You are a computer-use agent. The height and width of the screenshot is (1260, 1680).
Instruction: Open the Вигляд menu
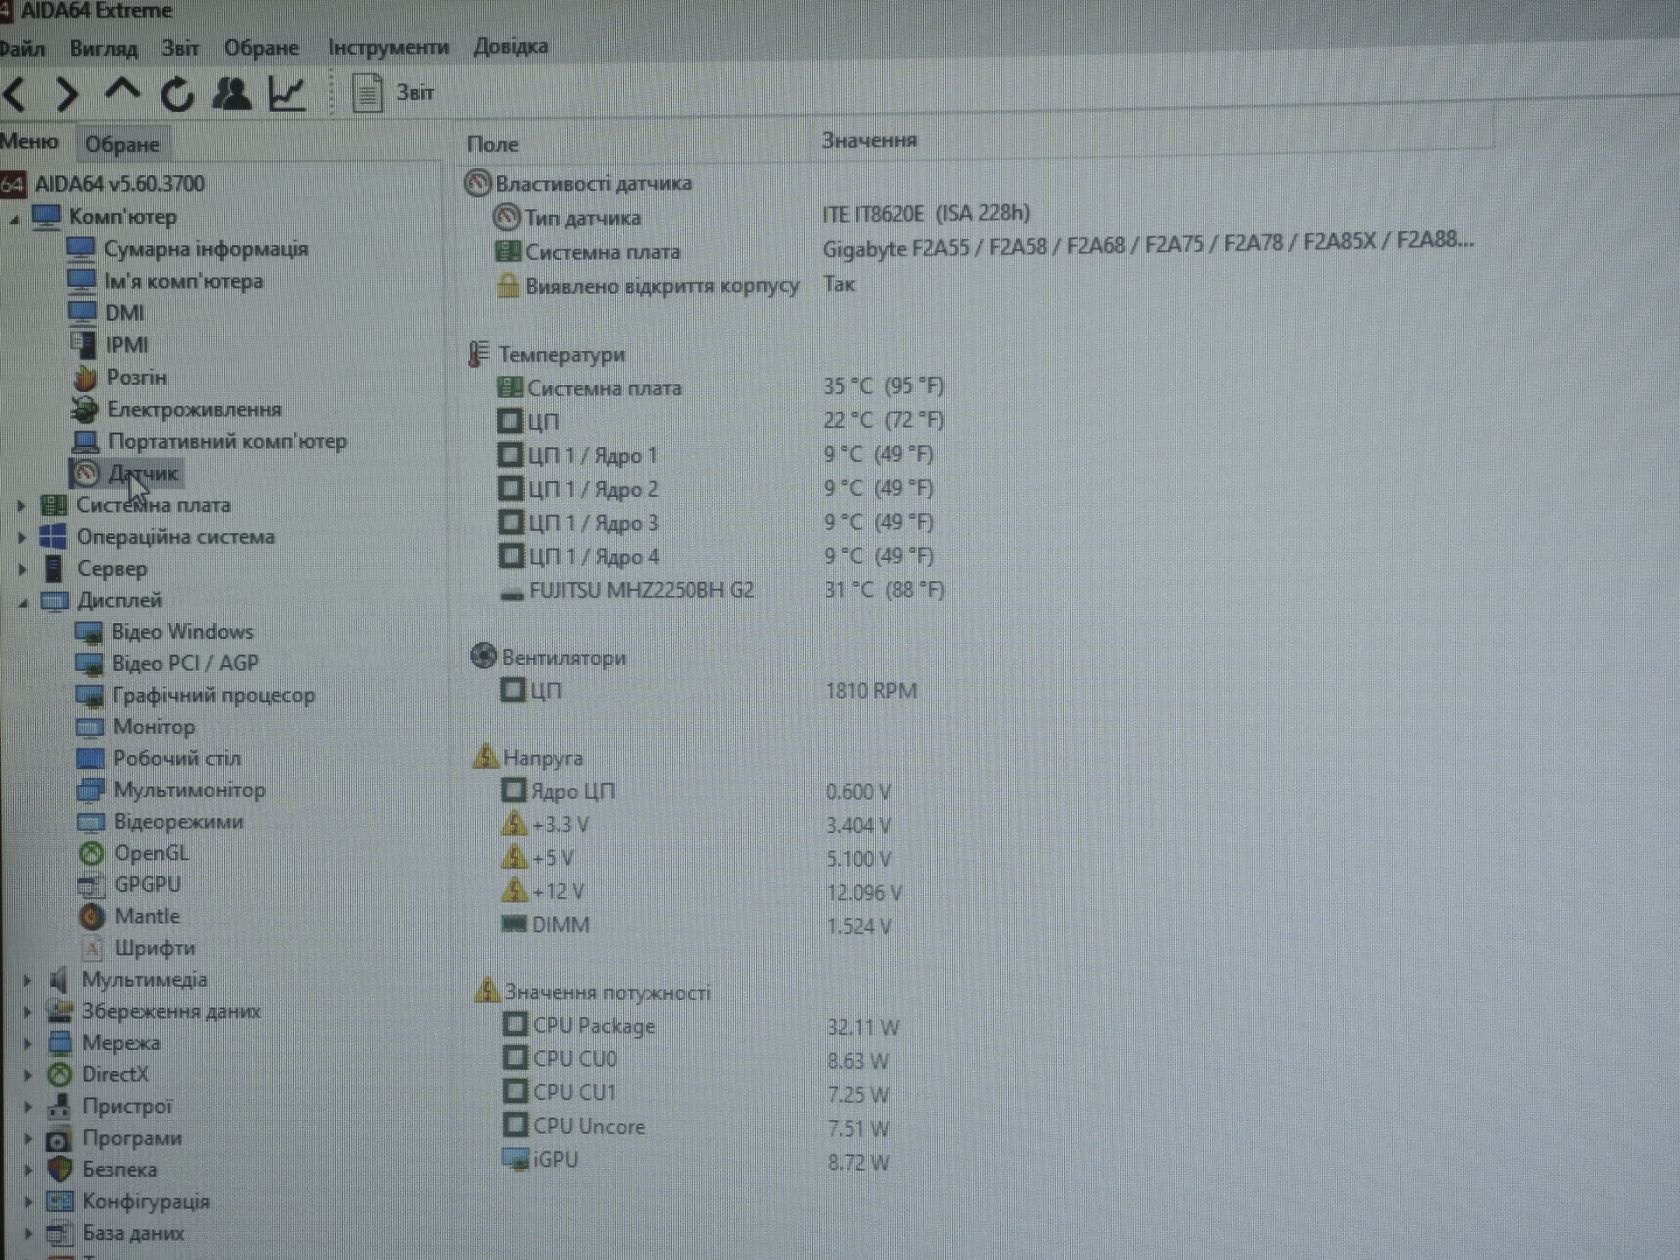pyautogui.click(x=103, y=48)
